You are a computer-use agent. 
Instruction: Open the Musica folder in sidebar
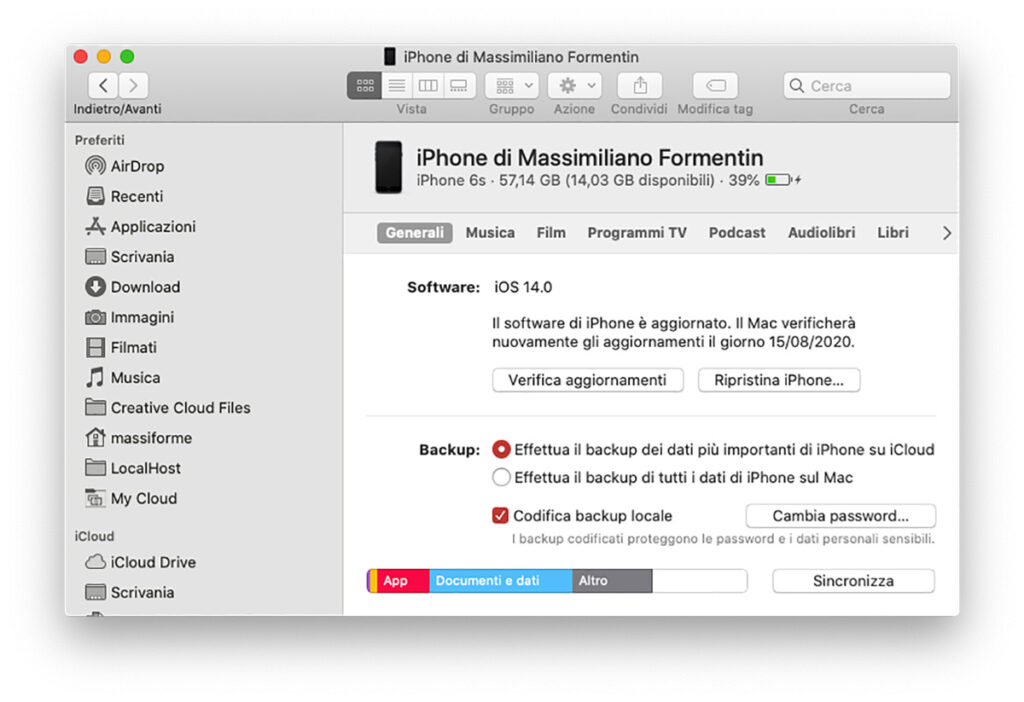123,377
